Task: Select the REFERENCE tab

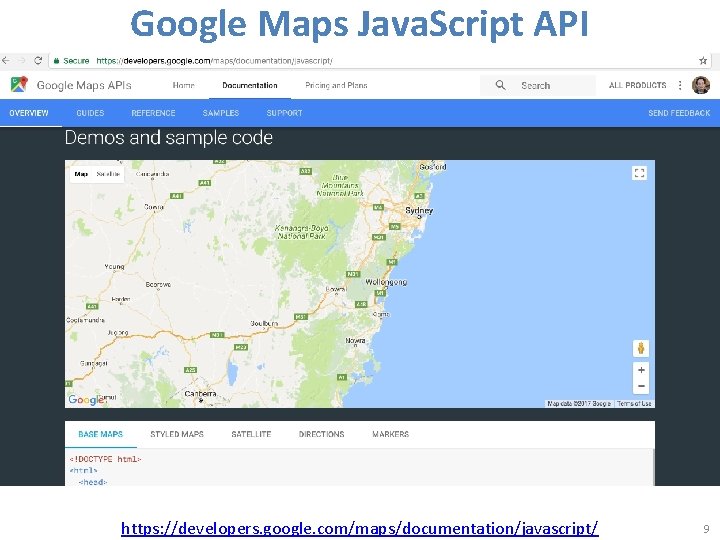Action: tap(153, 113)
